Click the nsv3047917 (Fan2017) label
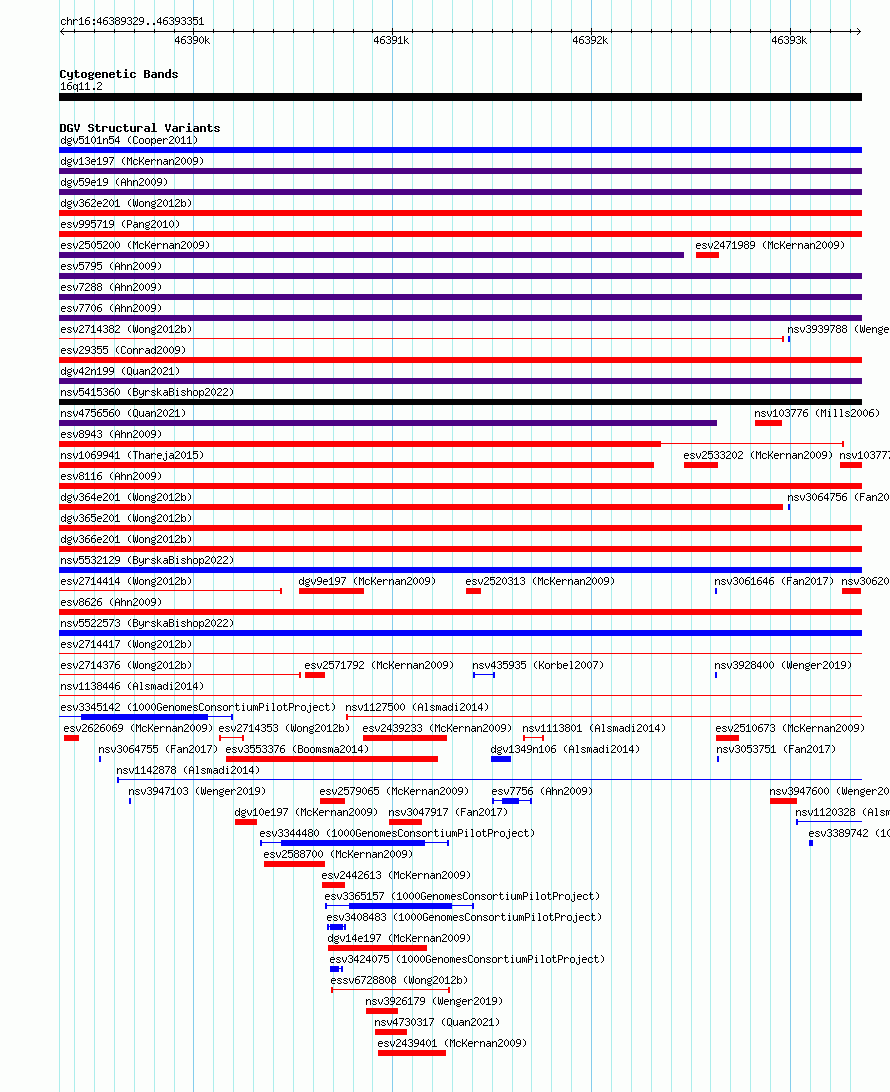The image size is (890, 1092). (x=448, y=812)
